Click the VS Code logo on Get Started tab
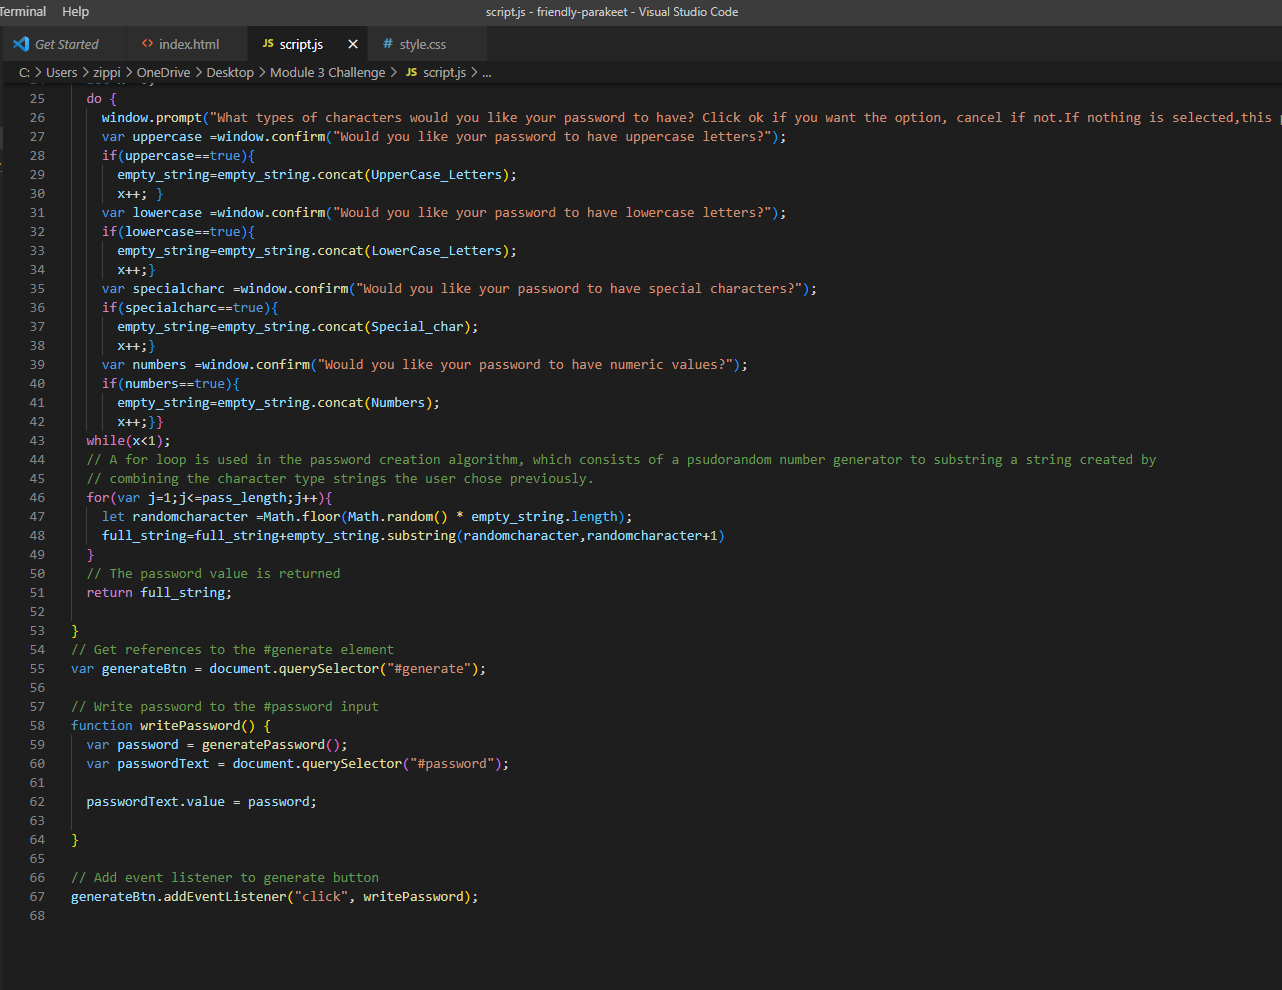 (x=19, y=44)
